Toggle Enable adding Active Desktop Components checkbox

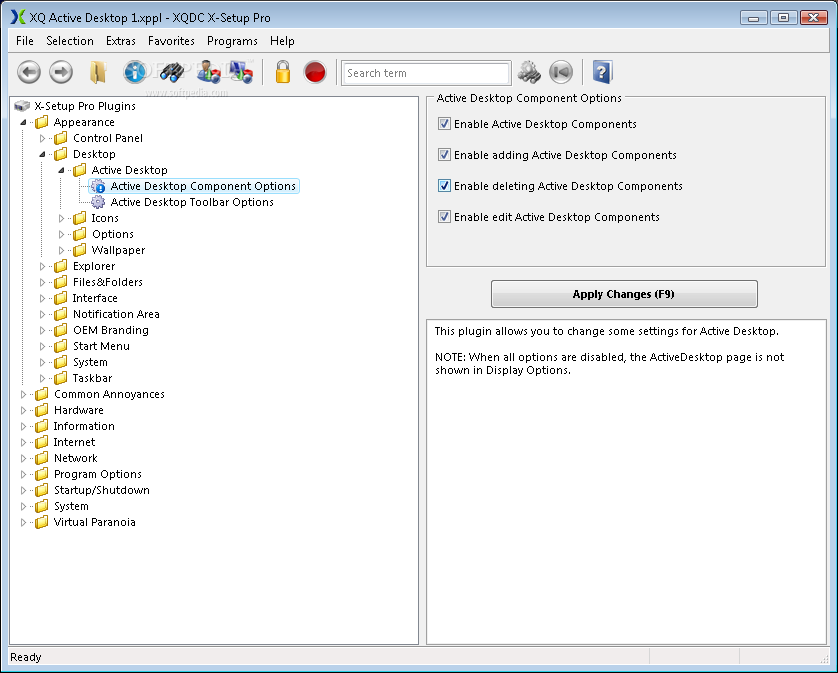click(444, 155)
